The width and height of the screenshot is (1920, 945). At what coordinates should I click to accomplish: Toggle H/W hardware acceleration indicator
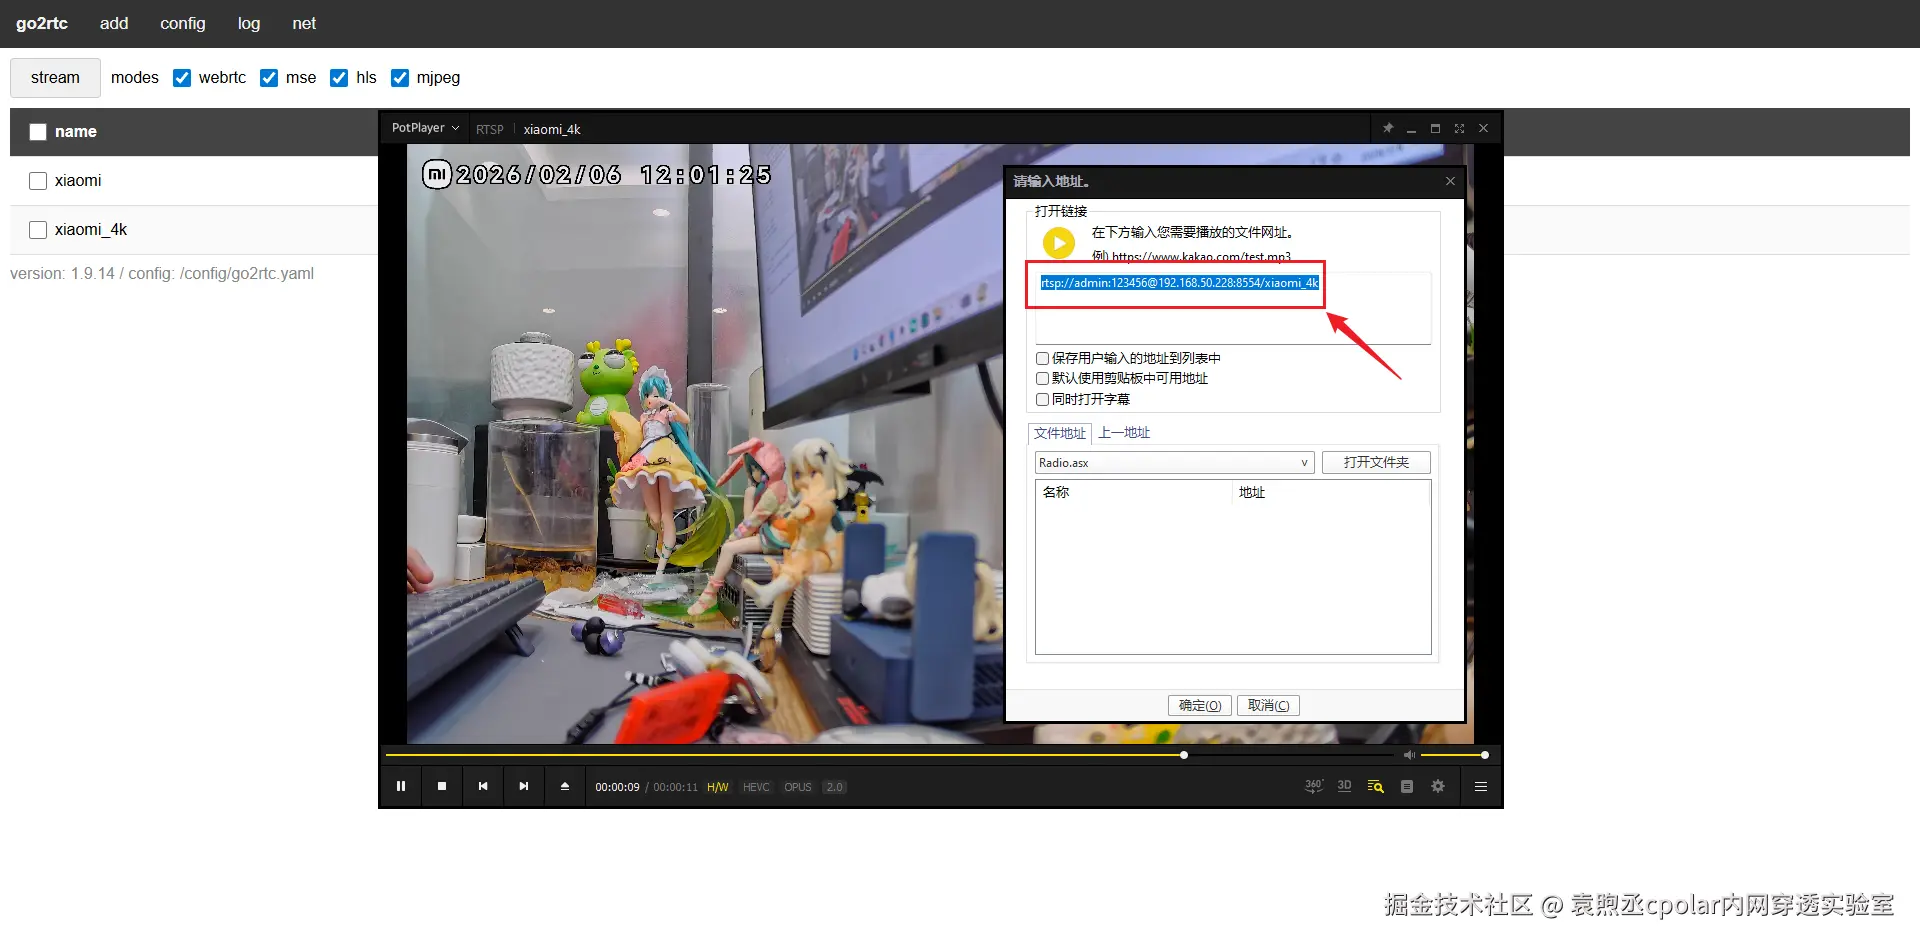click(x=718, y=788)
